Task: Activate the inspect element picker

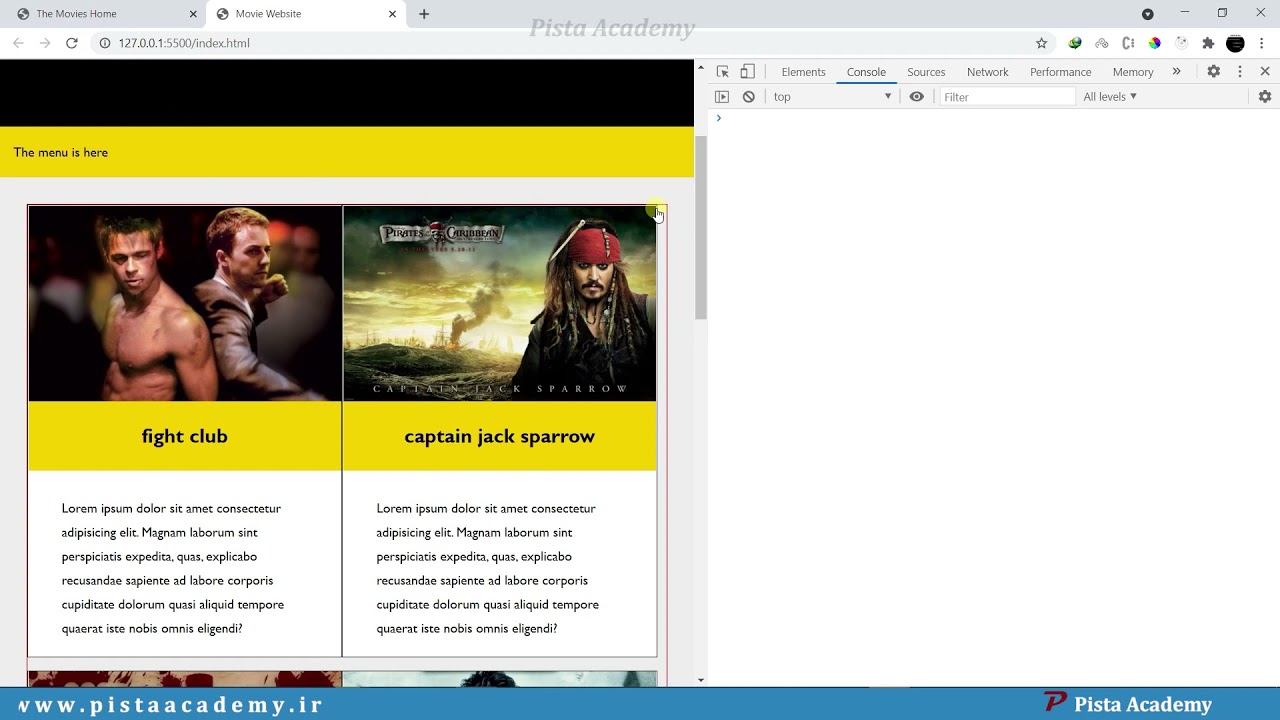Action: click(723, 72)
